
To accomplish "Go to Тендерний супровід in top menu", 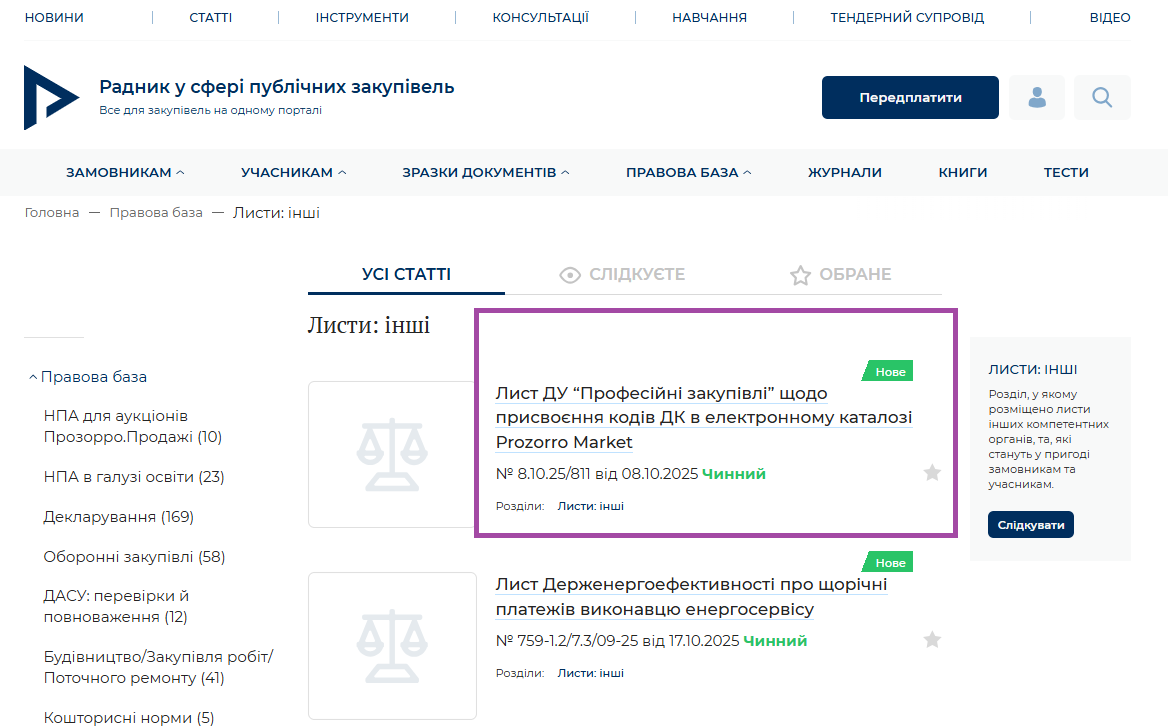I will pos(907,17).
